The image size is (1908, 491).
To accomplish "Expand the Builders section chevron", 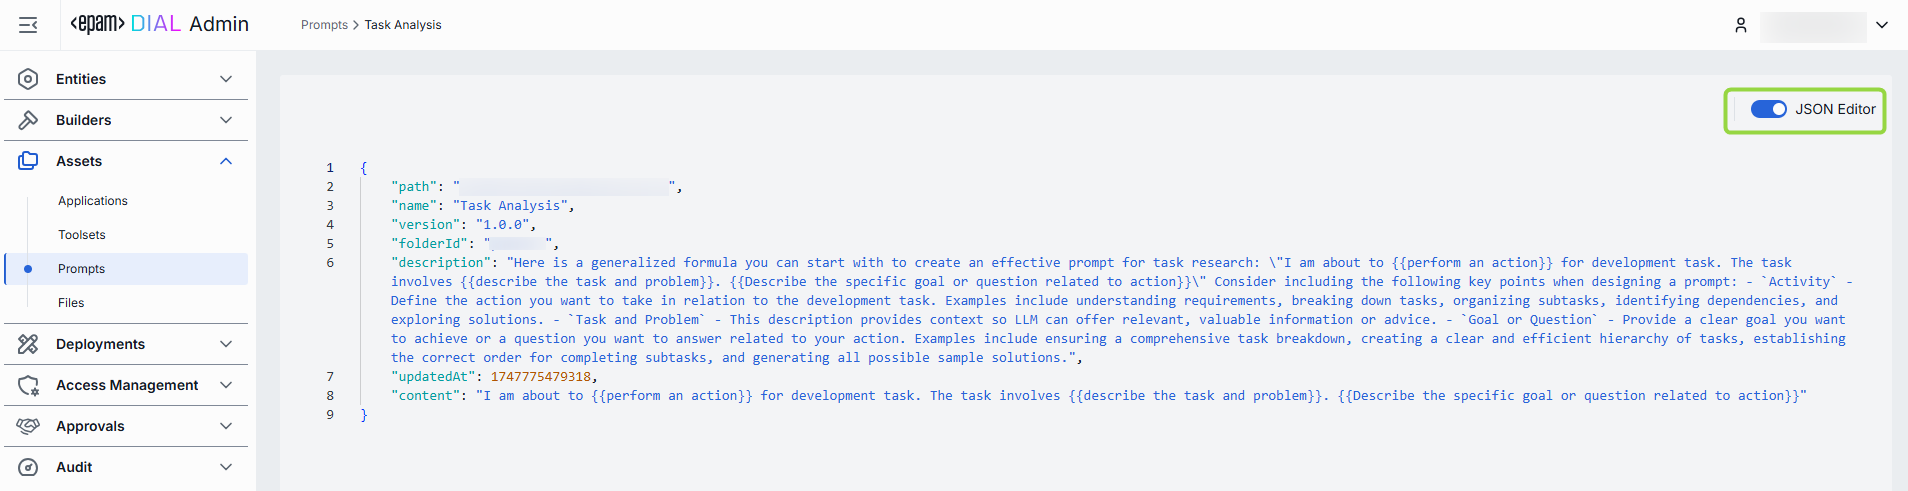I will [226, 120].
